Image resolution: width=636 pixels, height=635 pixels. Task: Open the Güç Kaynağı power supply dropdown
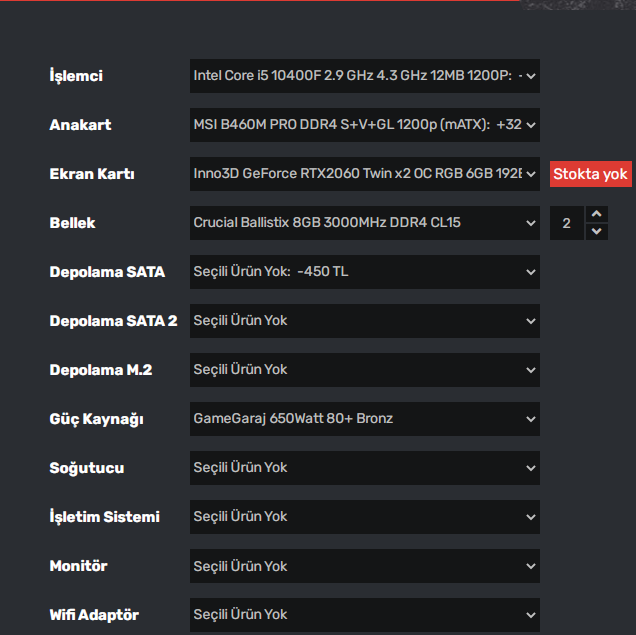coord(364,419)
